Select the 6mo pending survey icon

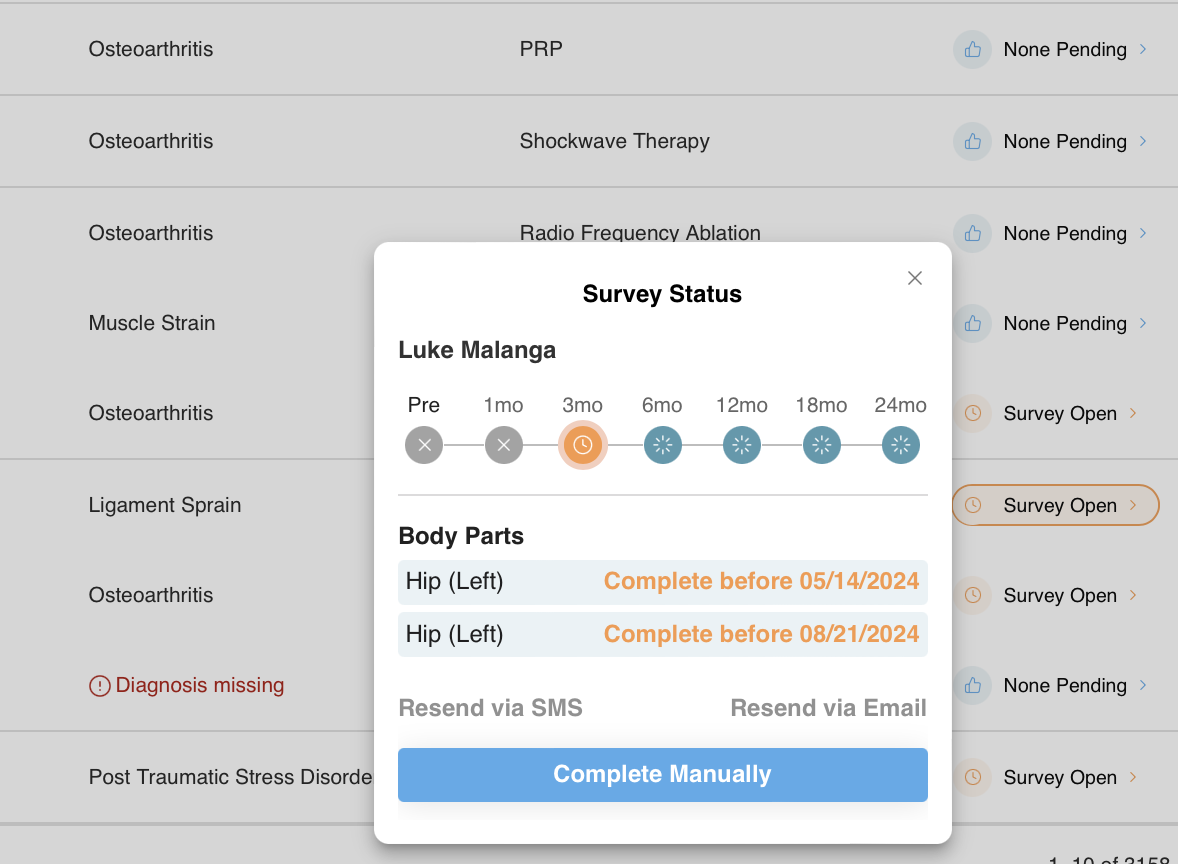point(662,445)
